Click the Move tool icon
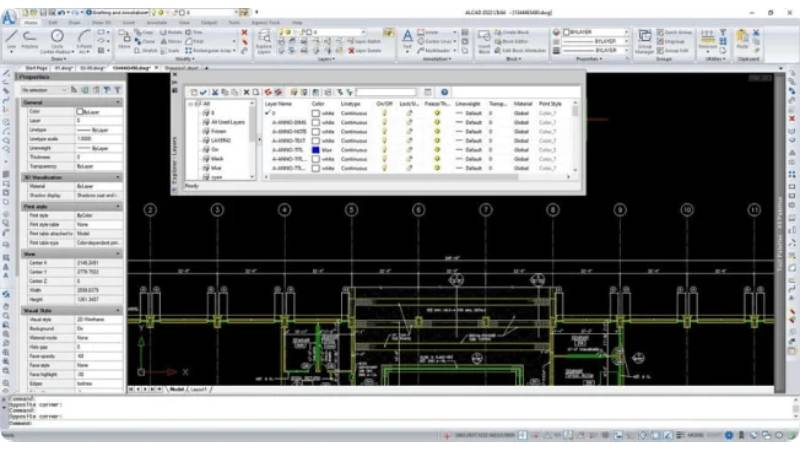This screenshot has width=800, height=450. (x=124, y=39)
